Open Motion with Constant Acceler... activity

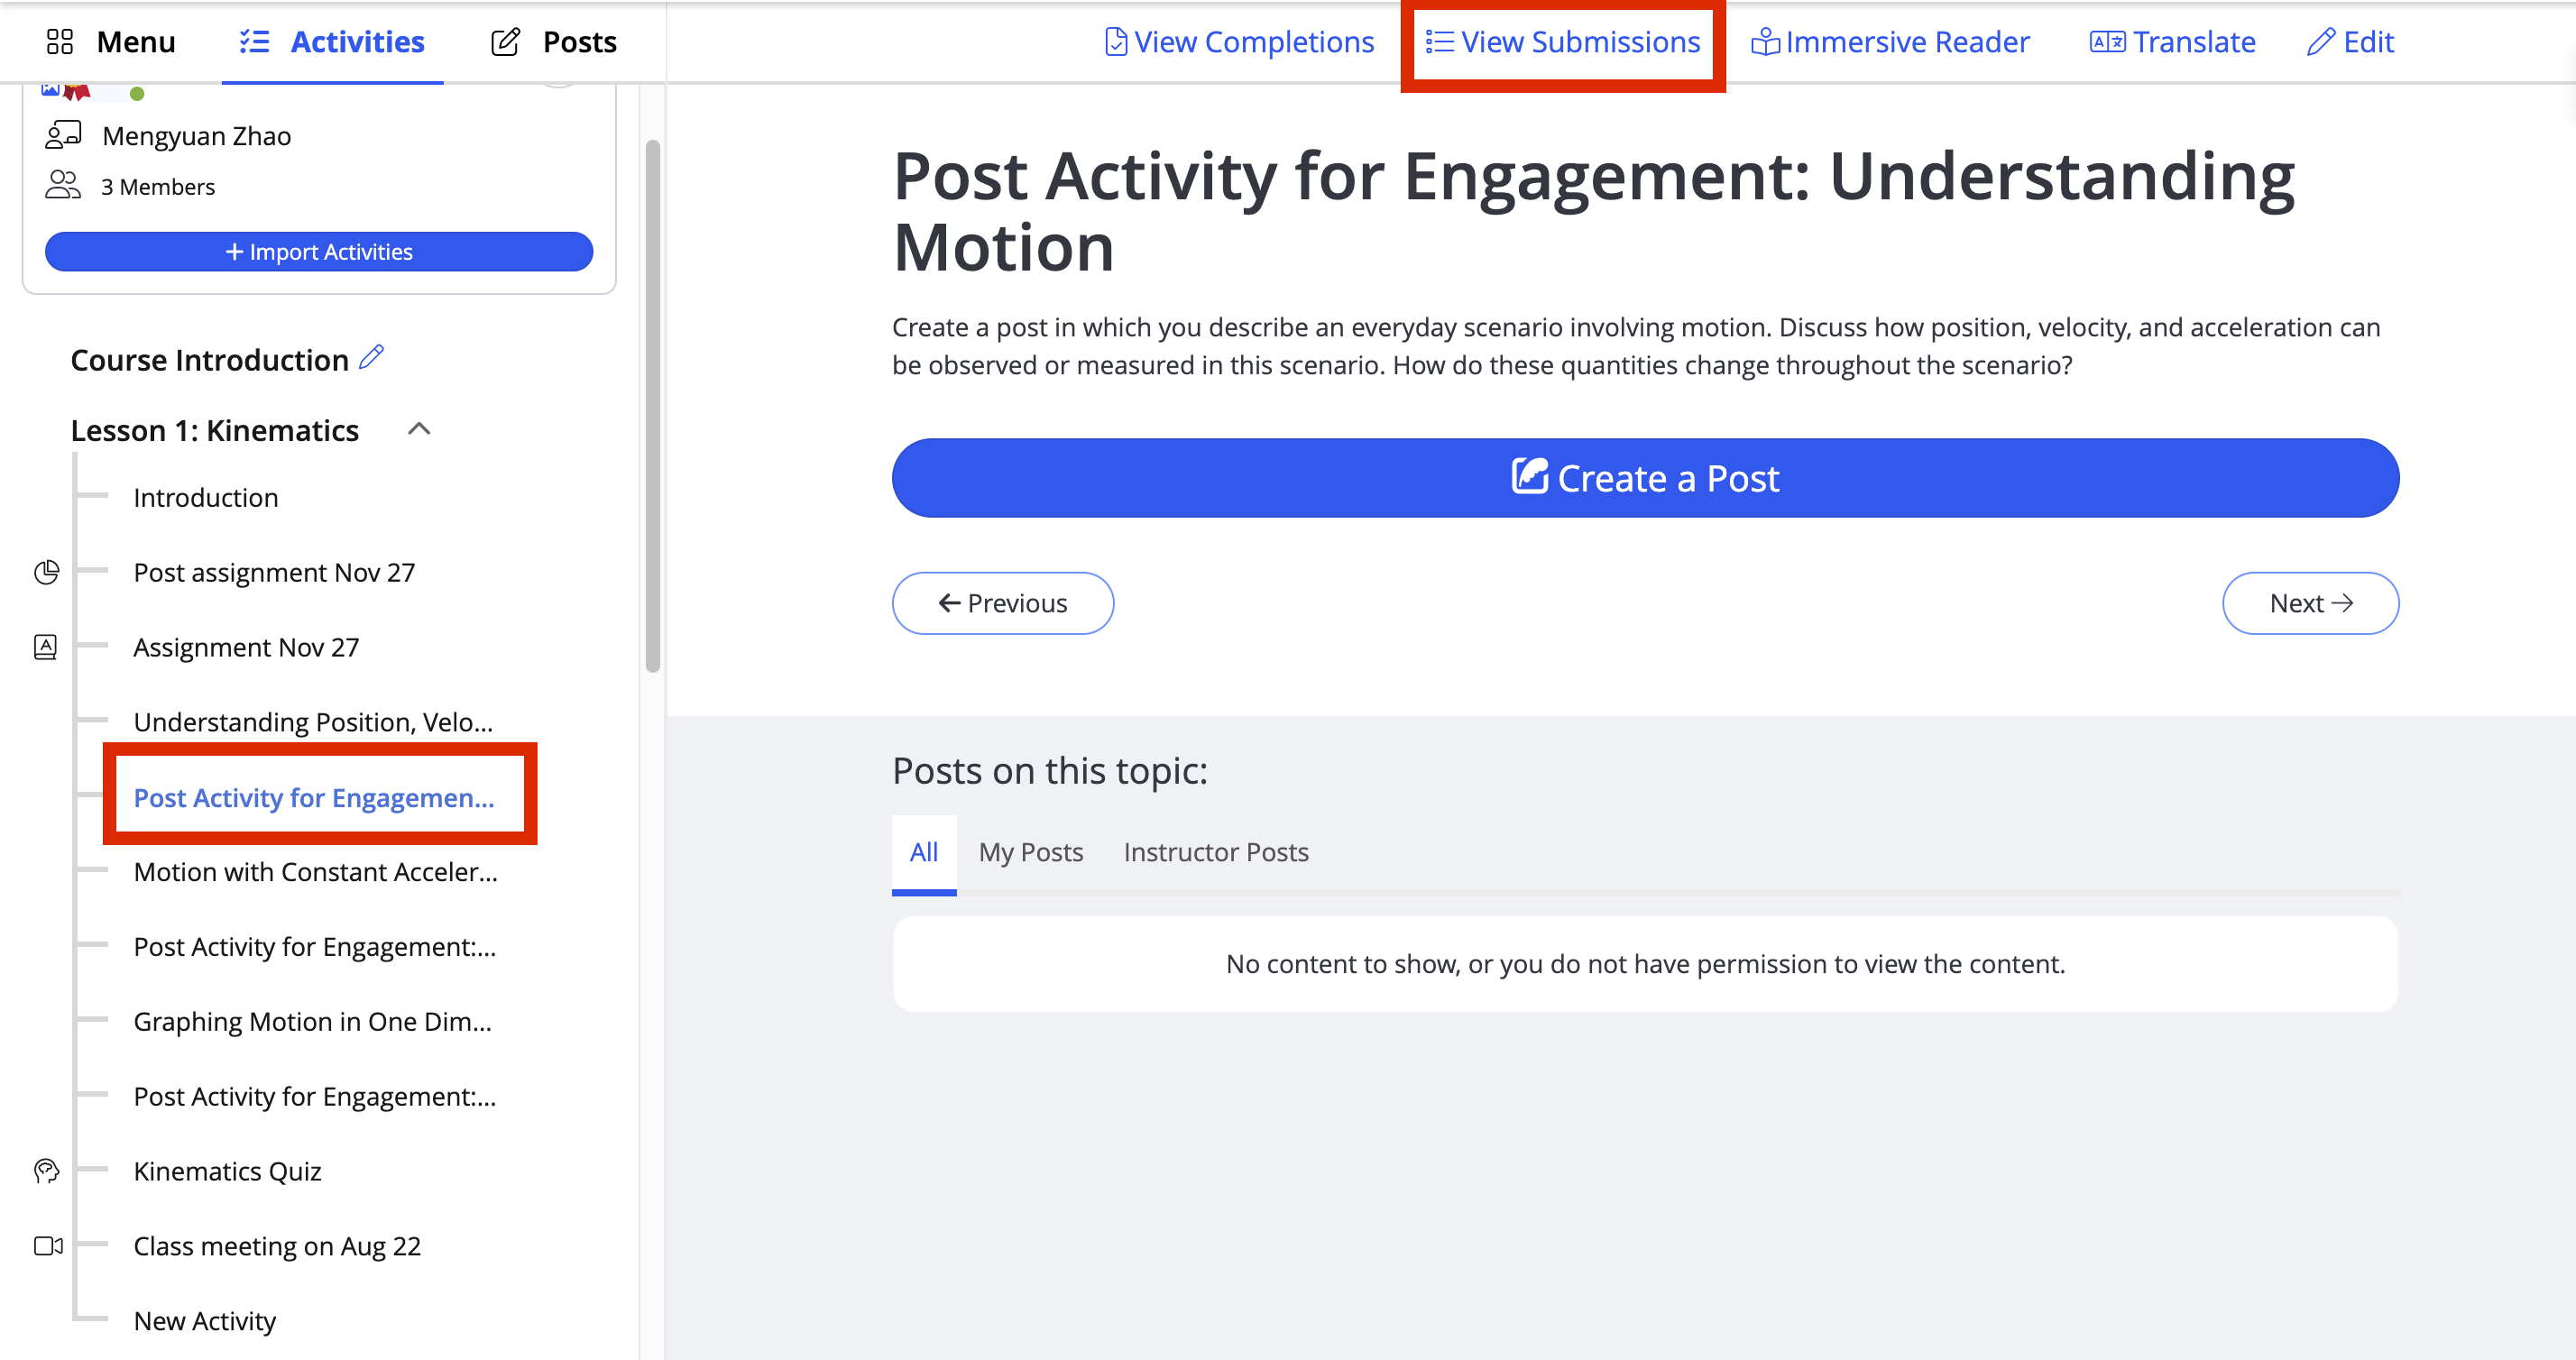315,872
